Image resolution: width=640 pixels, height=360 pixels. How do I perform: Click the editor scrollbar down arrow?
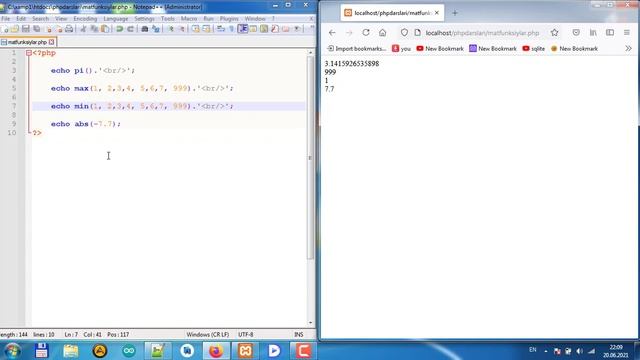pos(310,323)
